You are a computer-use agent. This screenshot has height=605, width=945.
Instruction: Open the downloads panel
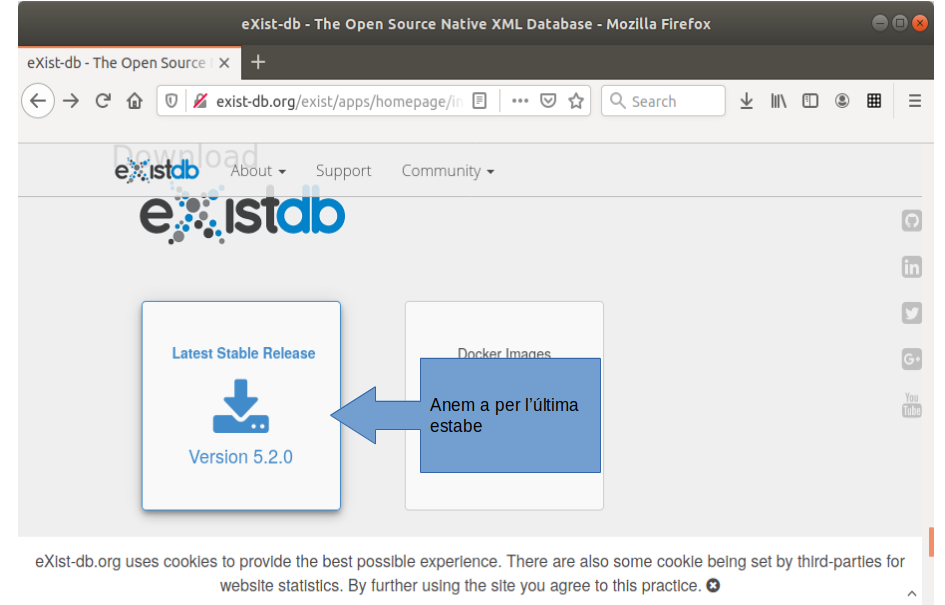point(746,101)
